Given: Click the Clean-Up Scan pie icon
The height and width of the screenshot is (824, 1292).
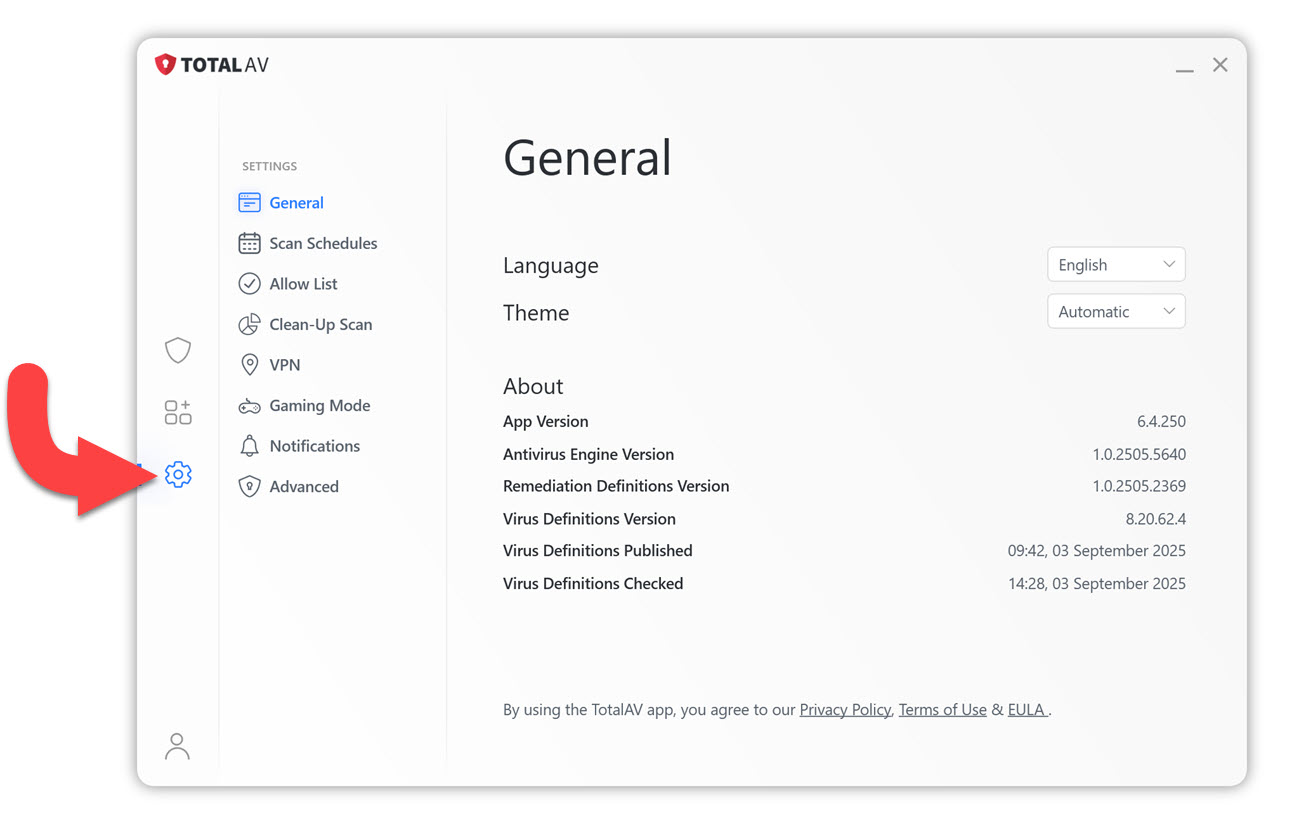Looking at the screenshot, I should pyautogui.click(x=249, y=325).
